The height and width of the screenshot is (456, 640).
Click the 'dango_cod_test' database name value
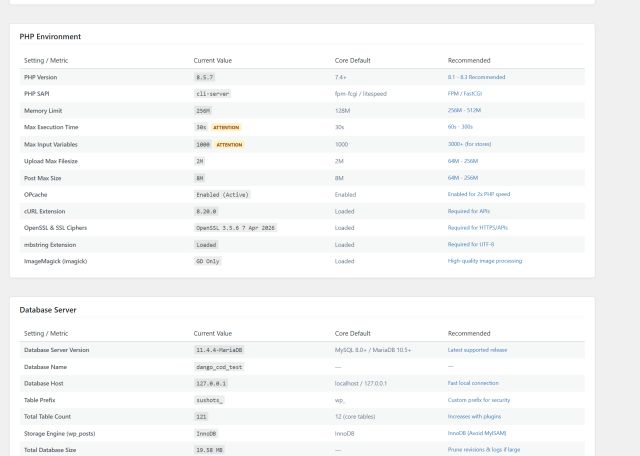click(219, 367)
